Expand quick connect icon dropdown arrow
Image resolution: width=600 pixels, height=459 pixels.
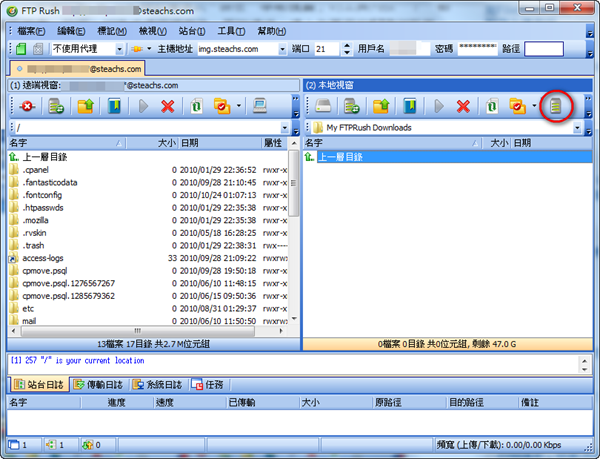coord(149,49)
